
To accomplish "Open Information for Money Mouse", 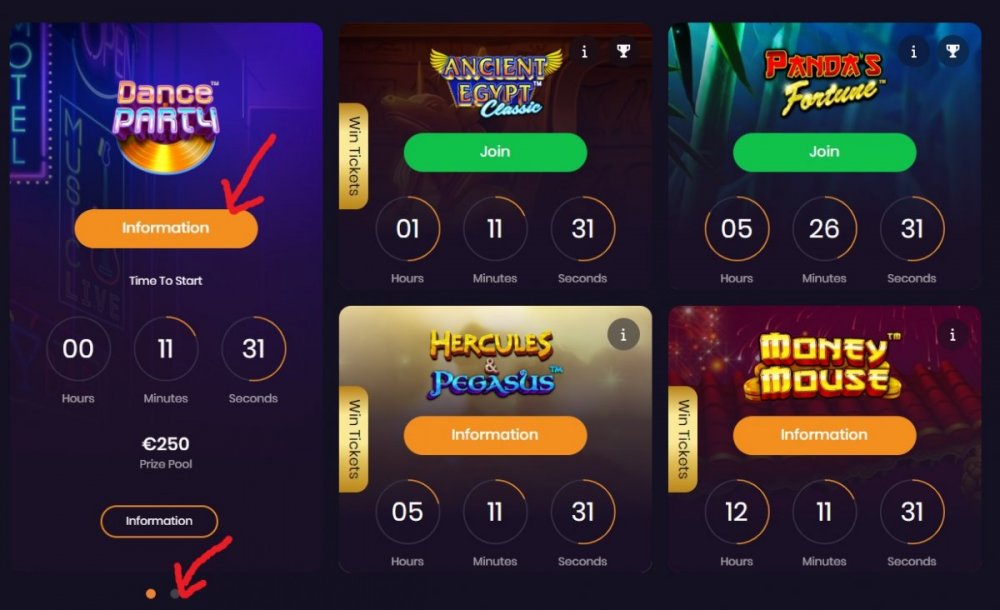I will 824,435.
